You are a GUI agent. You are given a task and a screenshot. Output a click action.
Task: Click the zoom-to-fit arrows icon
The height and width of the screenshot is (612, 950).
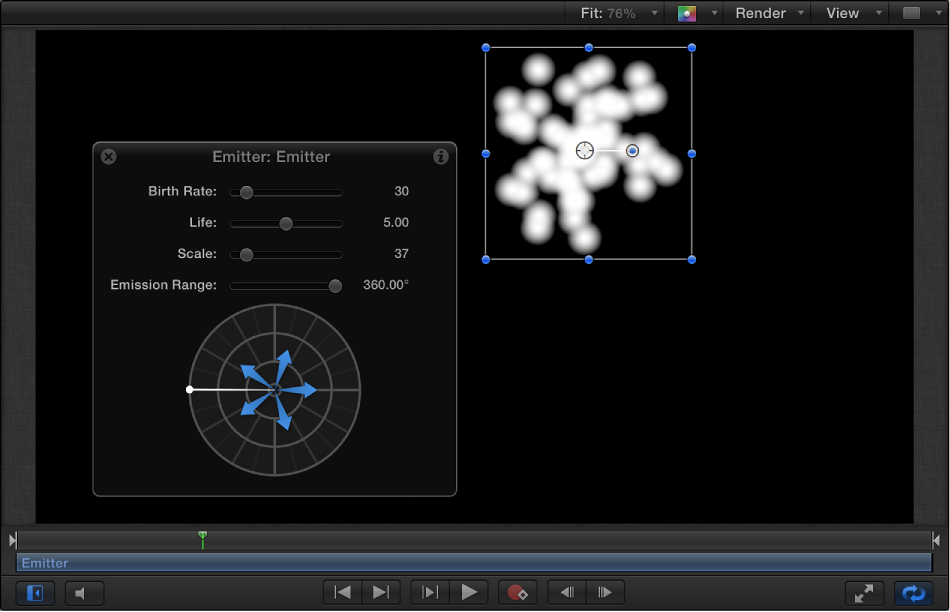click(x=864, y=592)
